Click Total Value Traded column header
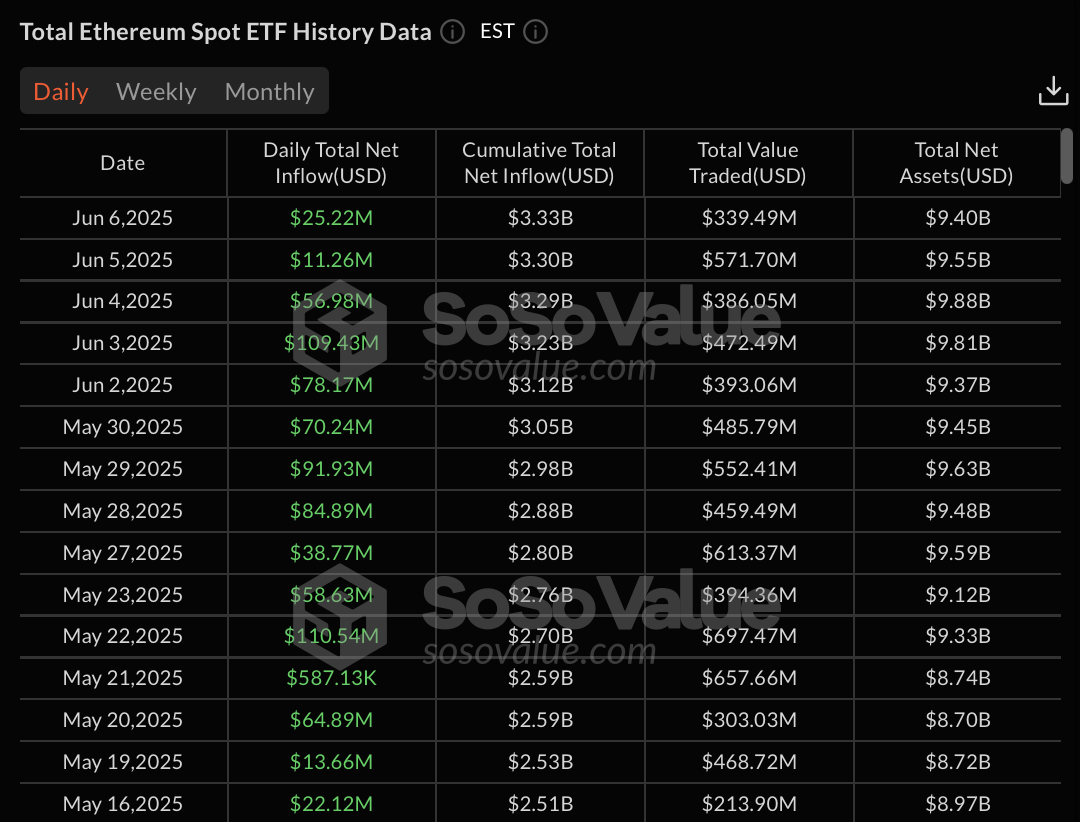 (x=748, y=163)
